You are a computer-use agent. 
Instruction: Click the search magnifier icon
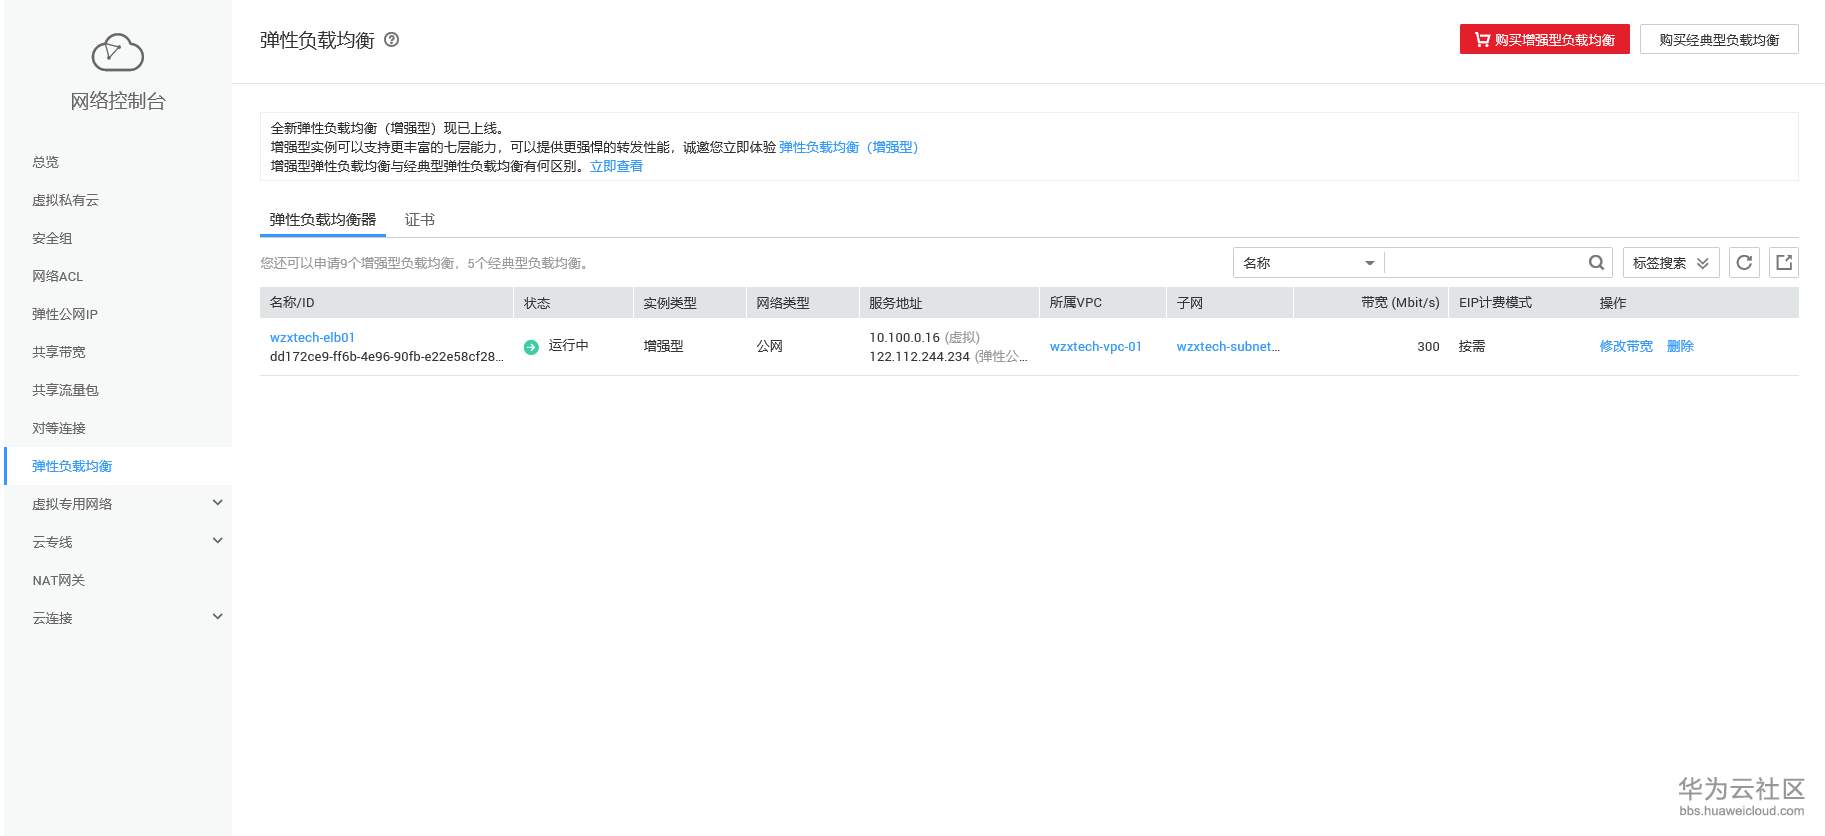(x=1597, y=263)
